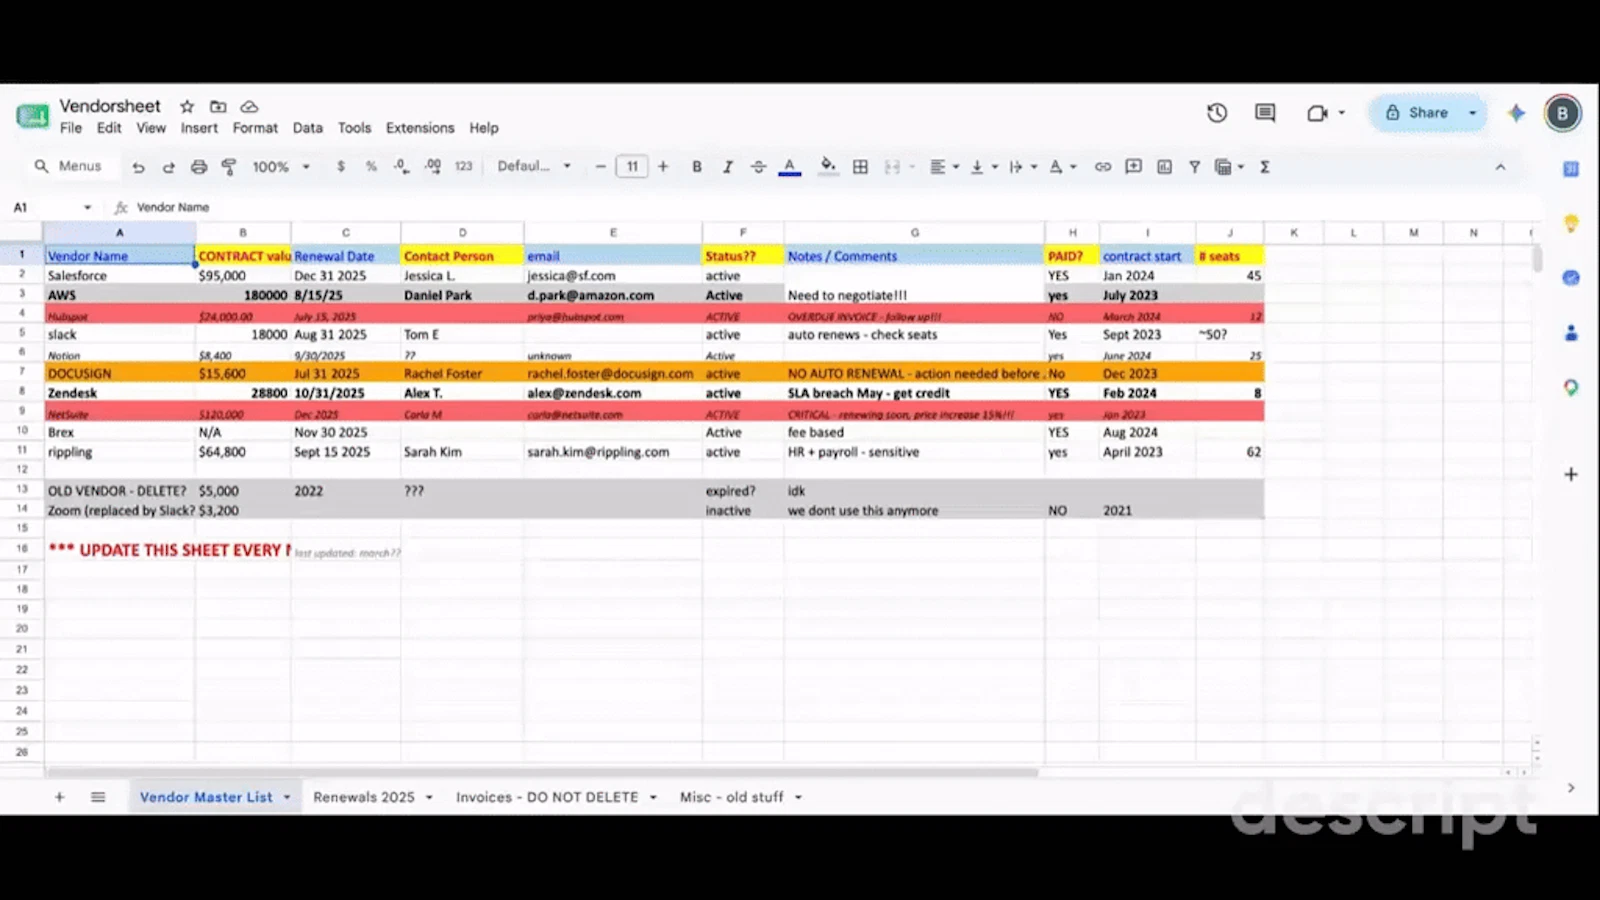Image resolution: width=1600 pixels, height=900 pixels.
Task: Increase the font size
Action: point(663,167)
